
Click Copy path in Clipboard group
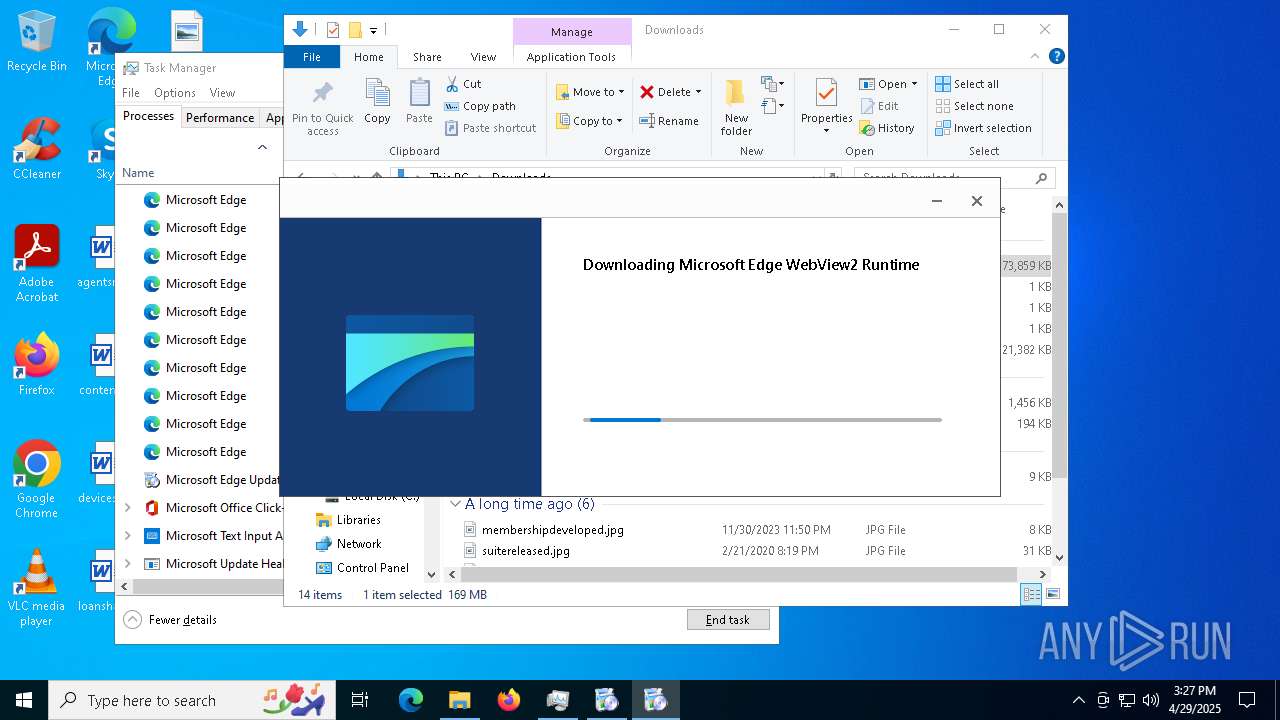tap(480, 106)
